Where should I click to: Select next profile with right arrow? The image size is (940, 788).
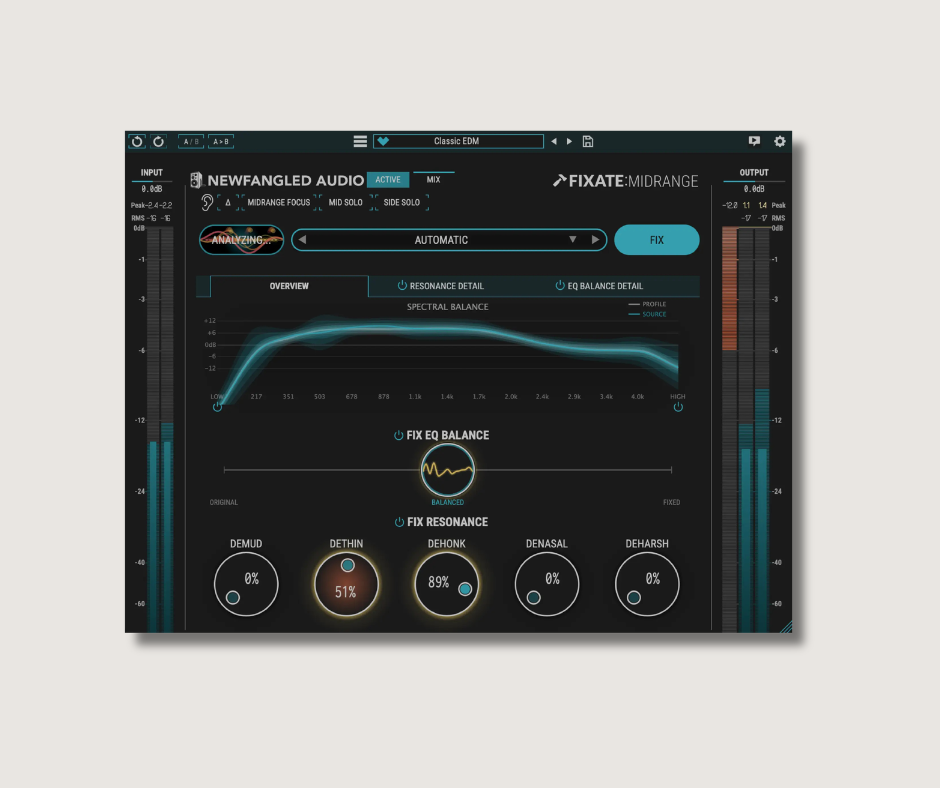[595, 240]
